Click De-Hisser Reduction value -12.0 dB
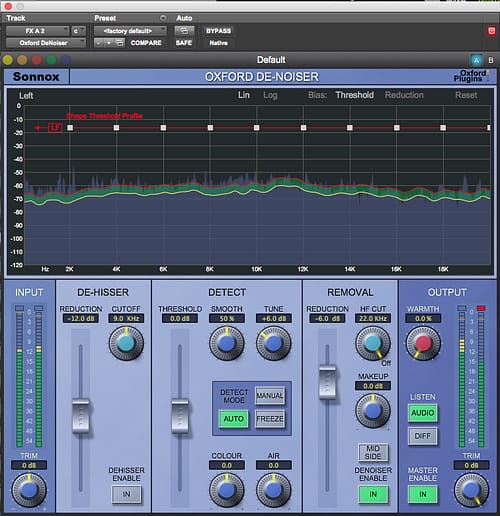Image resolution: width=500 pixels, height=516 pixels. click(81, 319)
